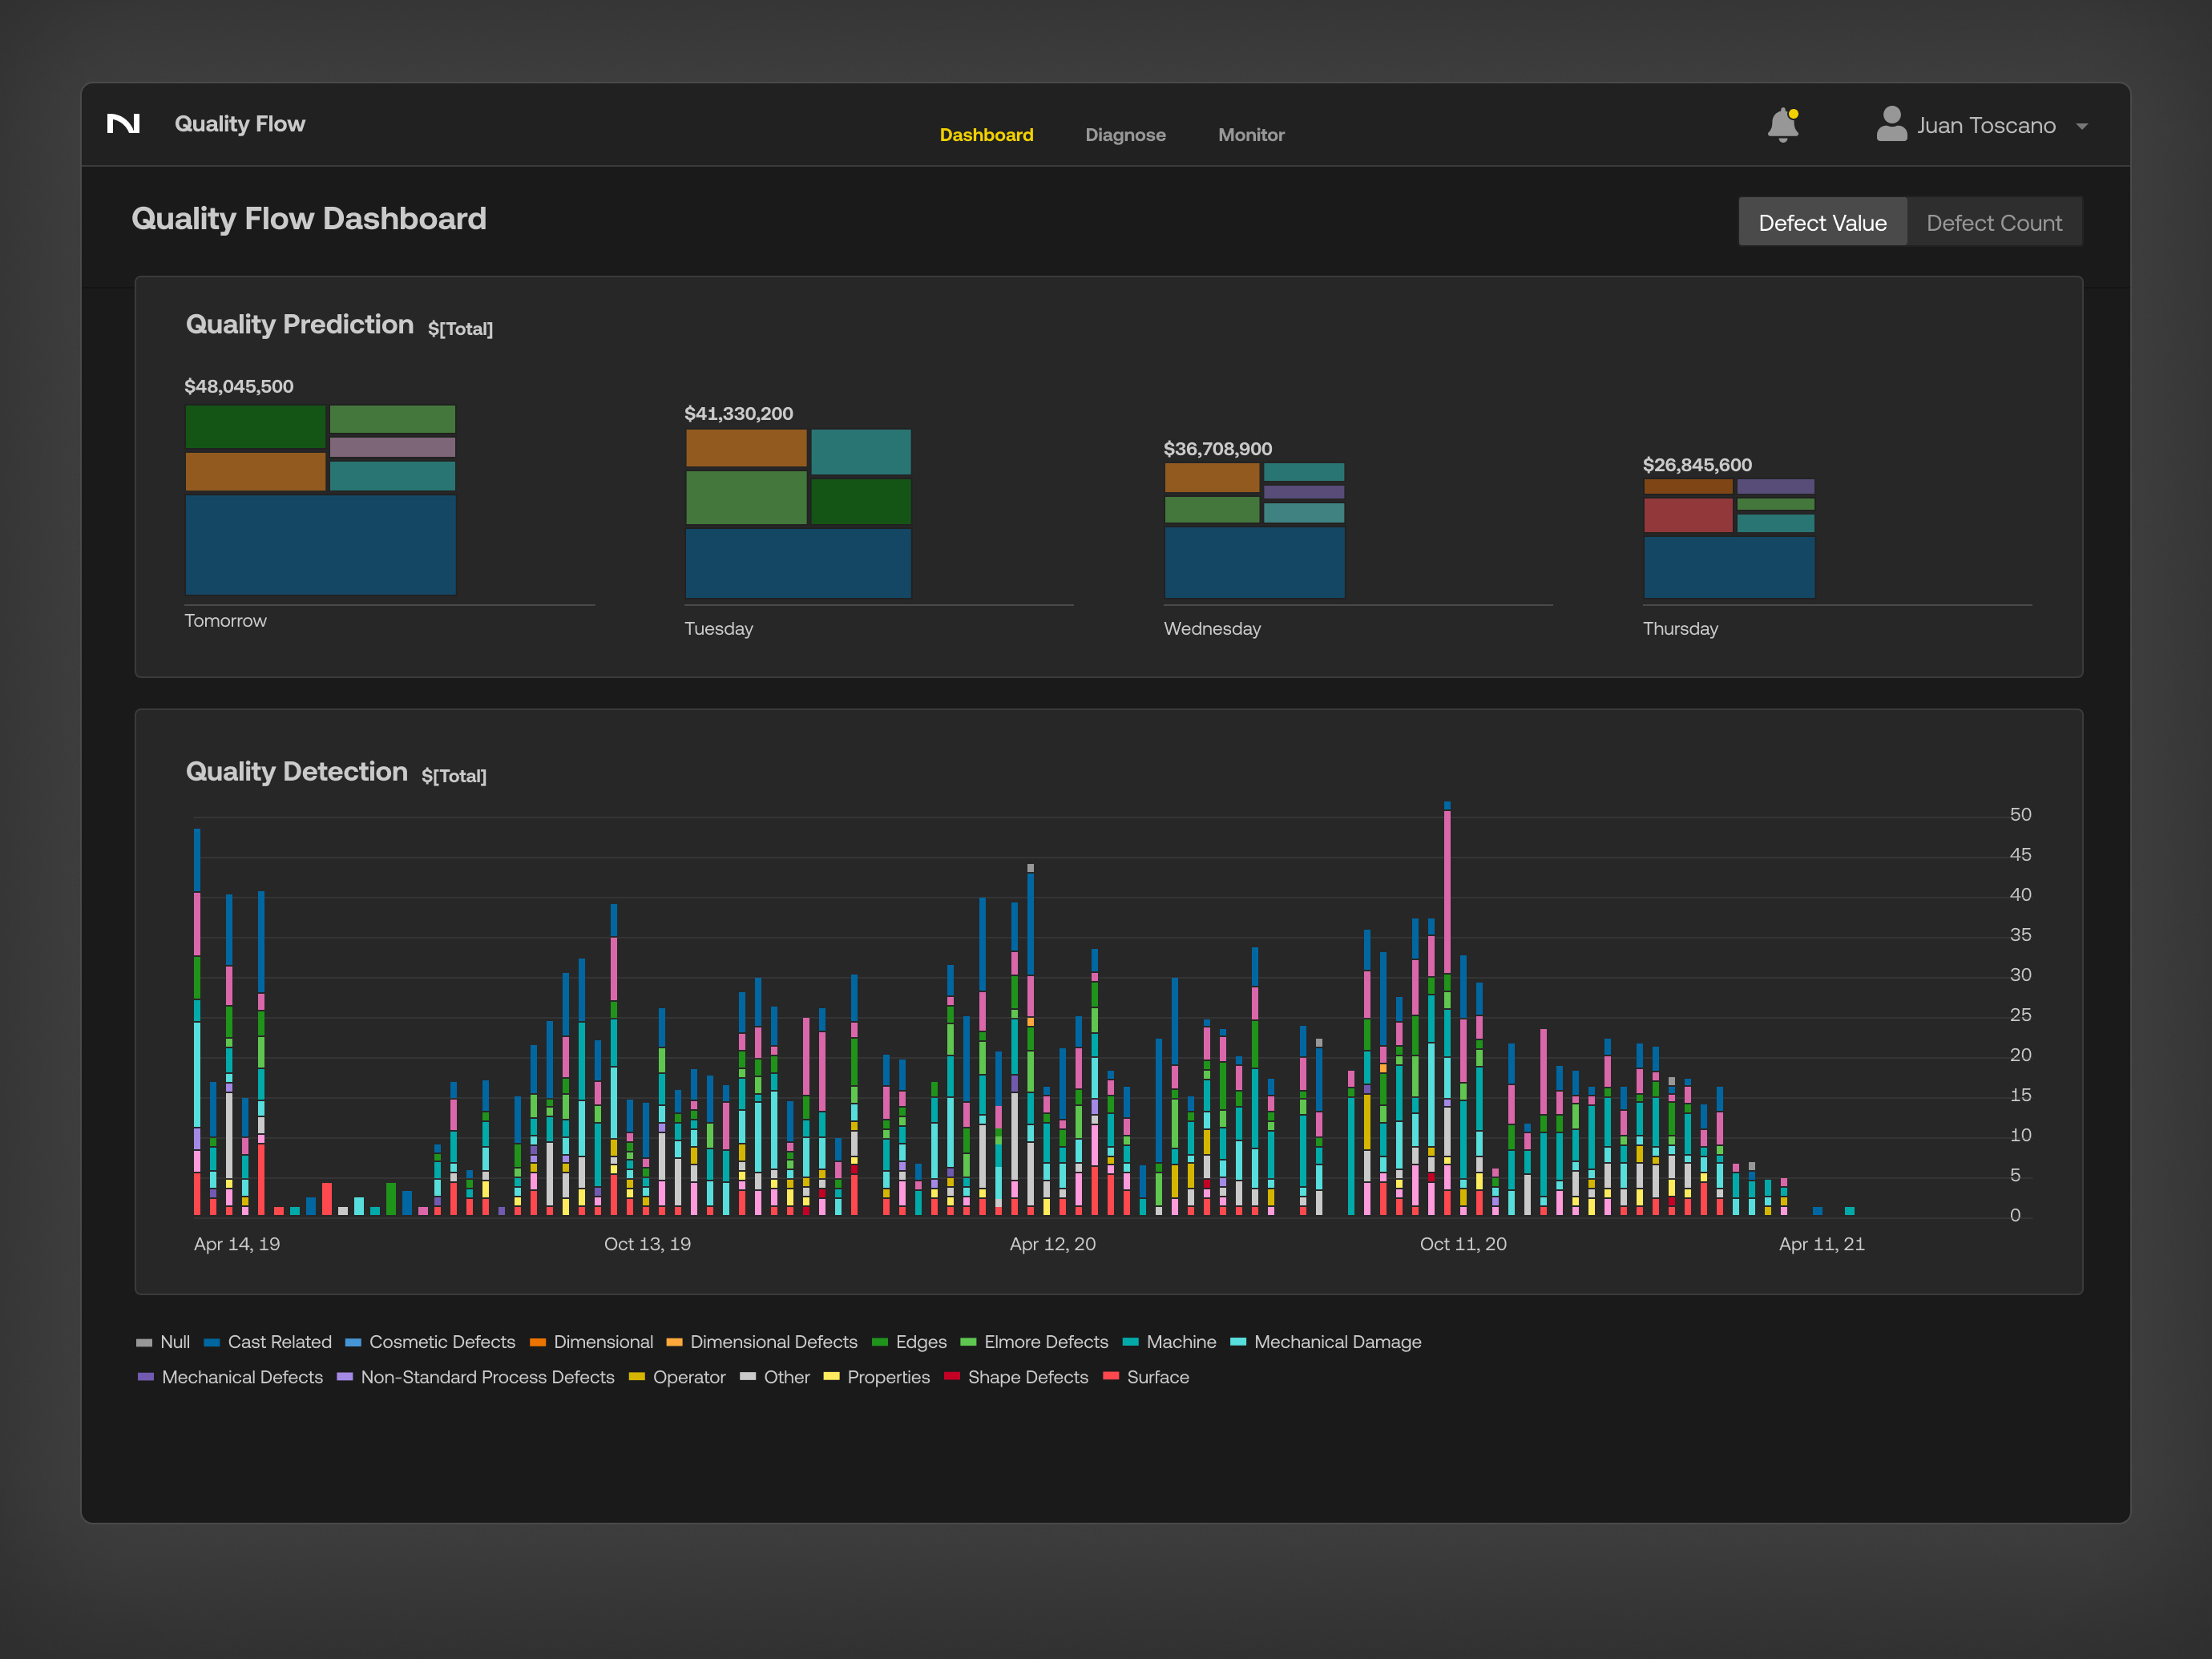Click the Operator legend color marker

click(x=637, y=1377)
